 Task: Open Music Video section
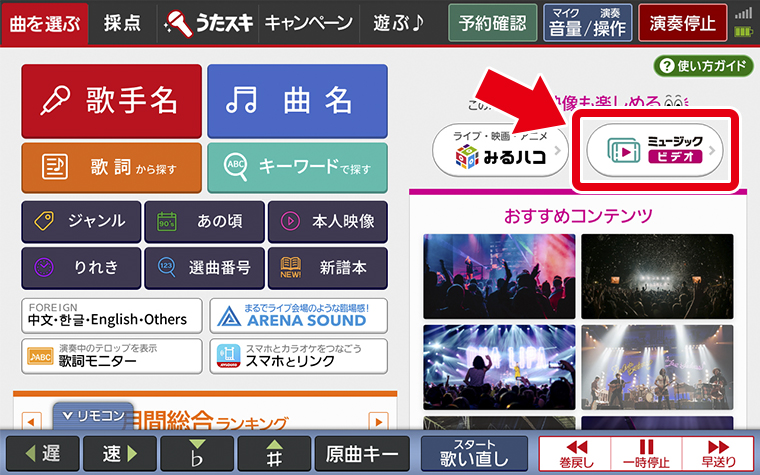point(655,150)
